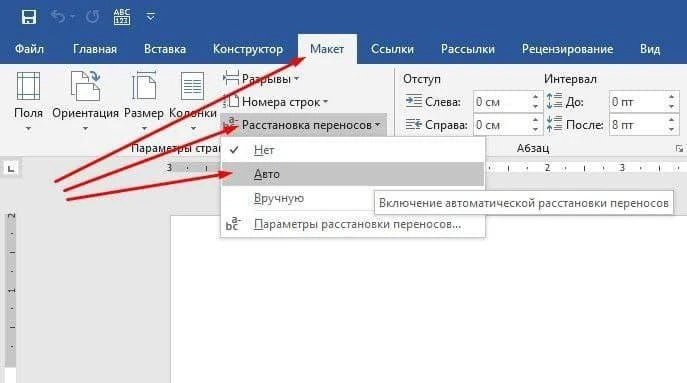Expand the arrow under Размер
The image size is (687, 383).
tap(144, 128)
